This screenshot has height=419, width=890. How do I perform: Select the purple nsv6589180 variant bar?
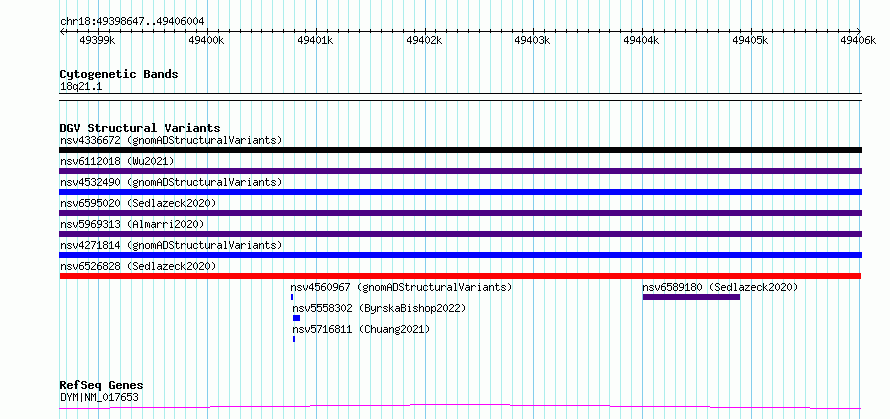(x=691, y=297)
